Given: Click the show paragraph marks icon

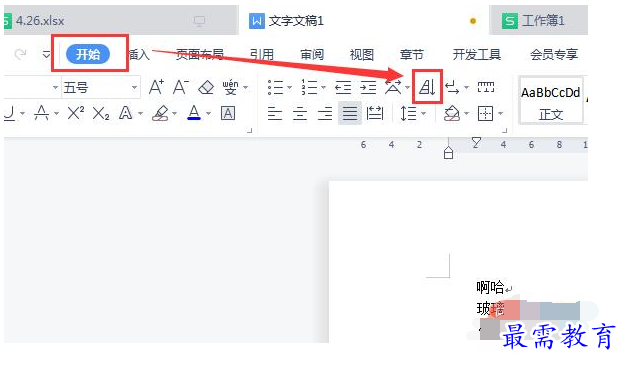Looking at the screenshot, I should tap(452, 87).
